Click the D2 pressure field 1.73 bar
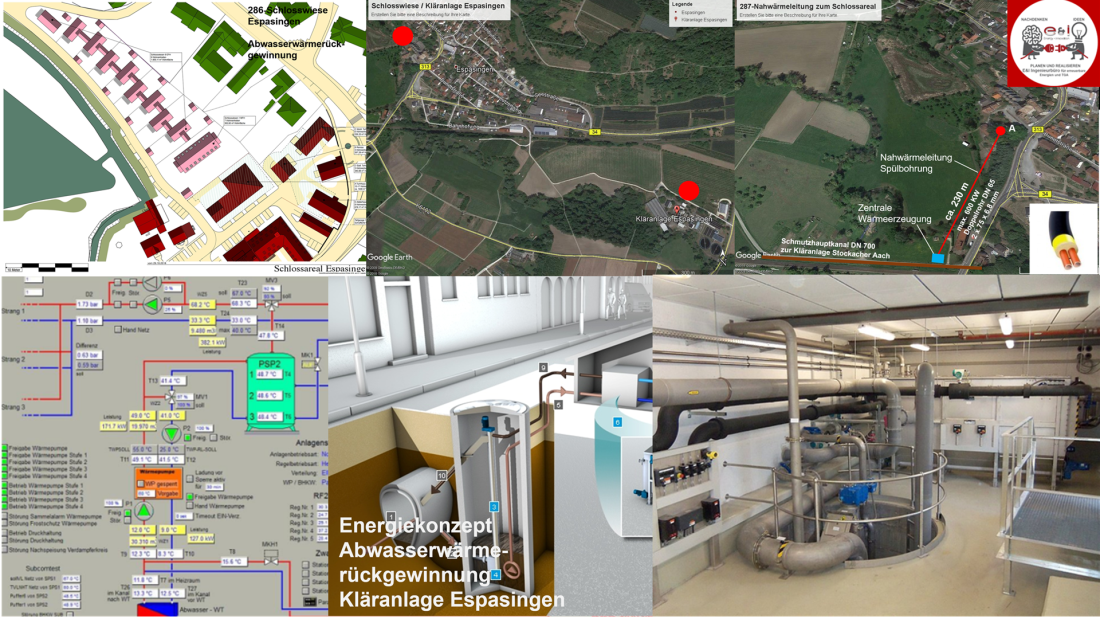 pos(89,303)
